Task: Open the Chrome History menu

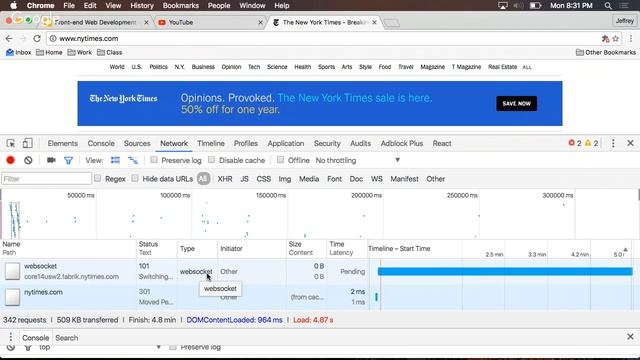Action: 142,6
